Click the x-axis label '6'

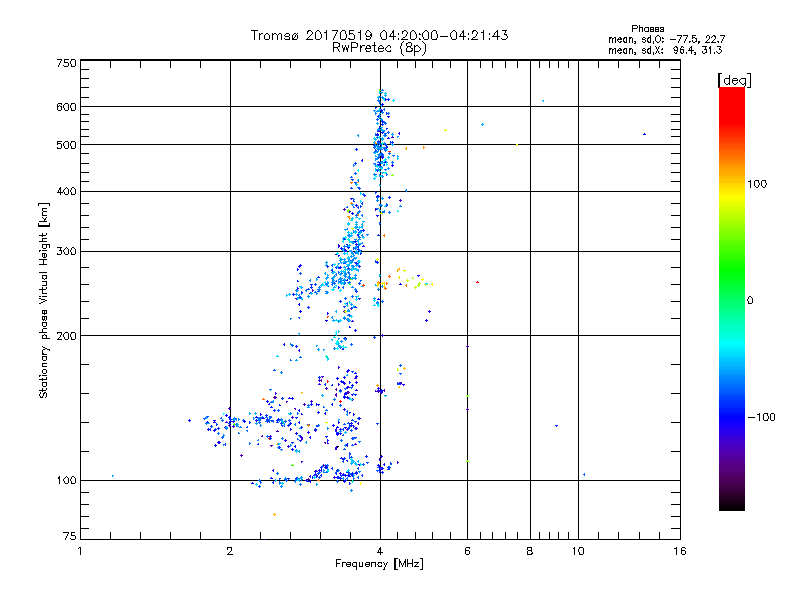[467, 551]
